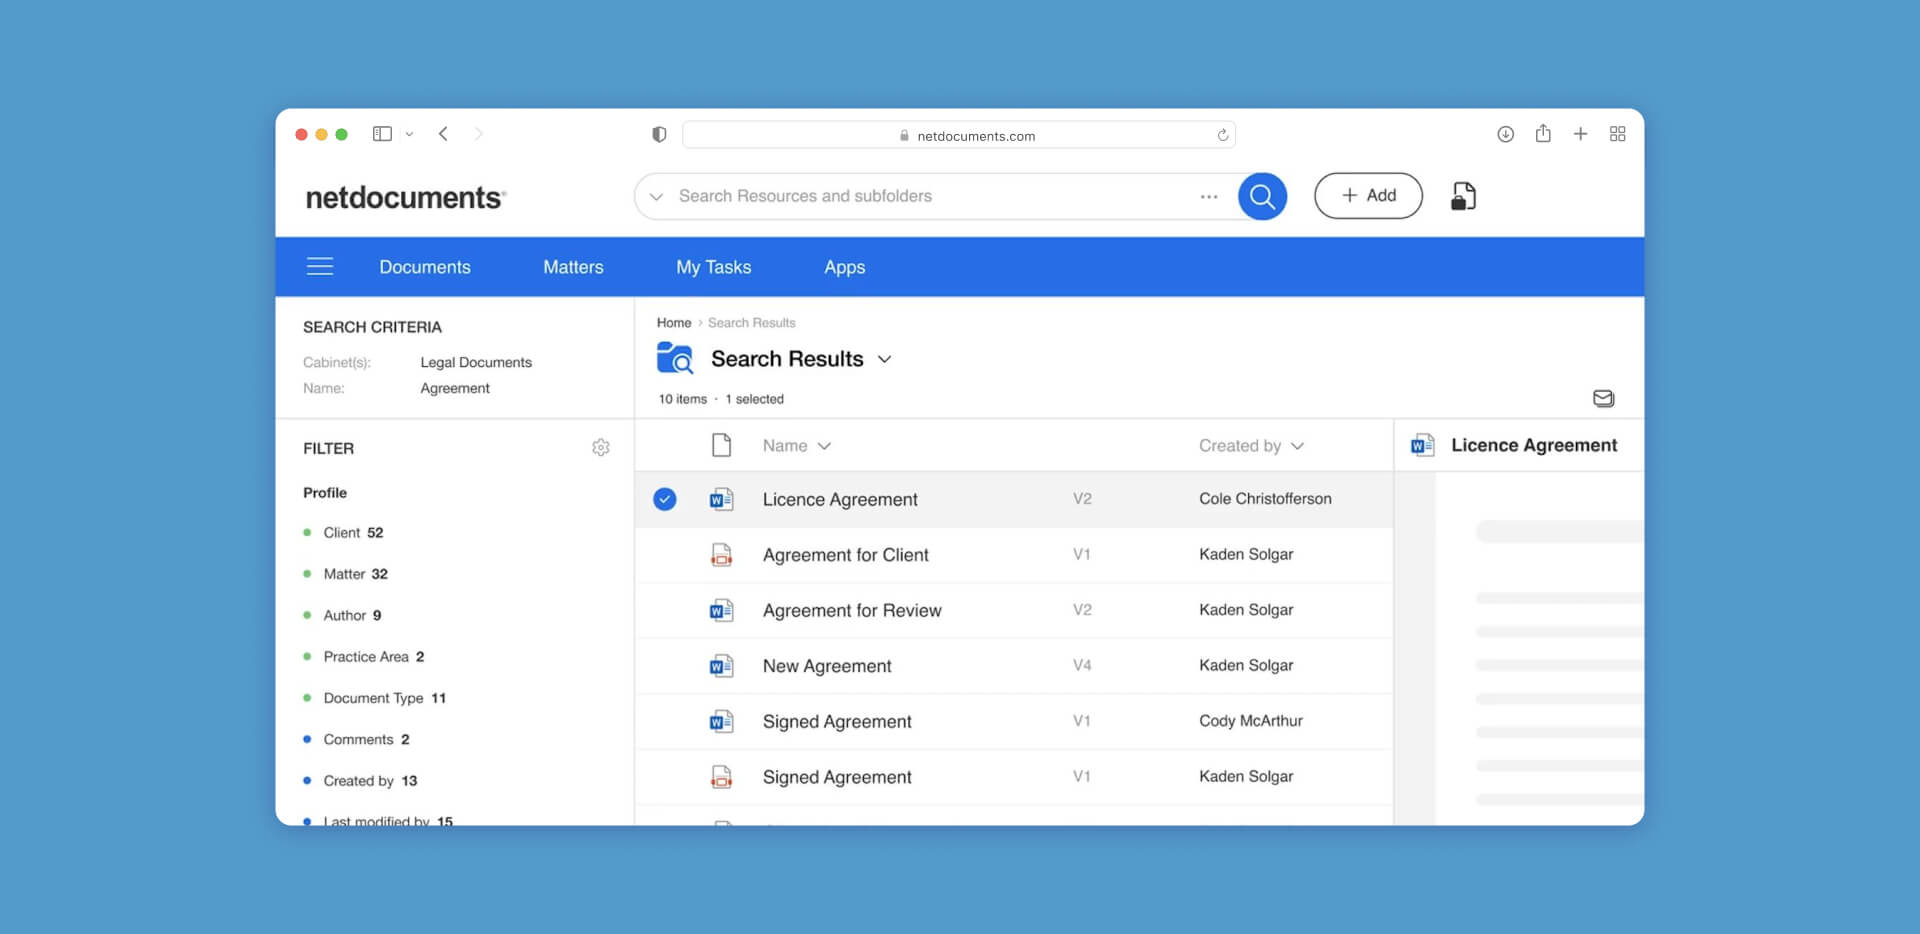The height and width of the screenshot is (934, 1920).
Task: Show the browser tab overview grid
Action: [1617, 134]
